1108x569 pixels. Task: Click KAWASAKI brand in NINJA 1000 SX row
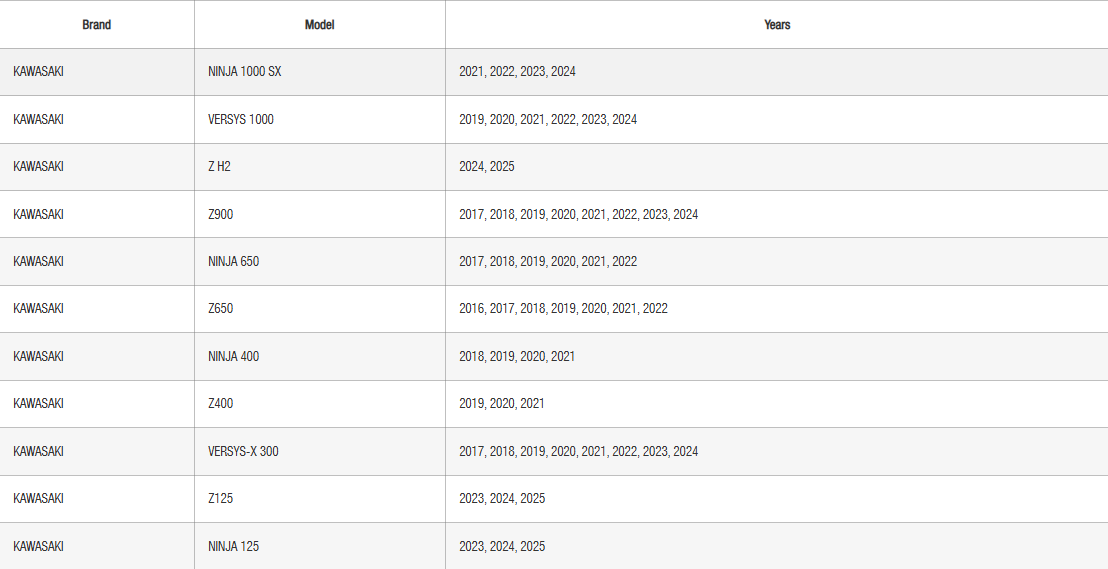39,72
